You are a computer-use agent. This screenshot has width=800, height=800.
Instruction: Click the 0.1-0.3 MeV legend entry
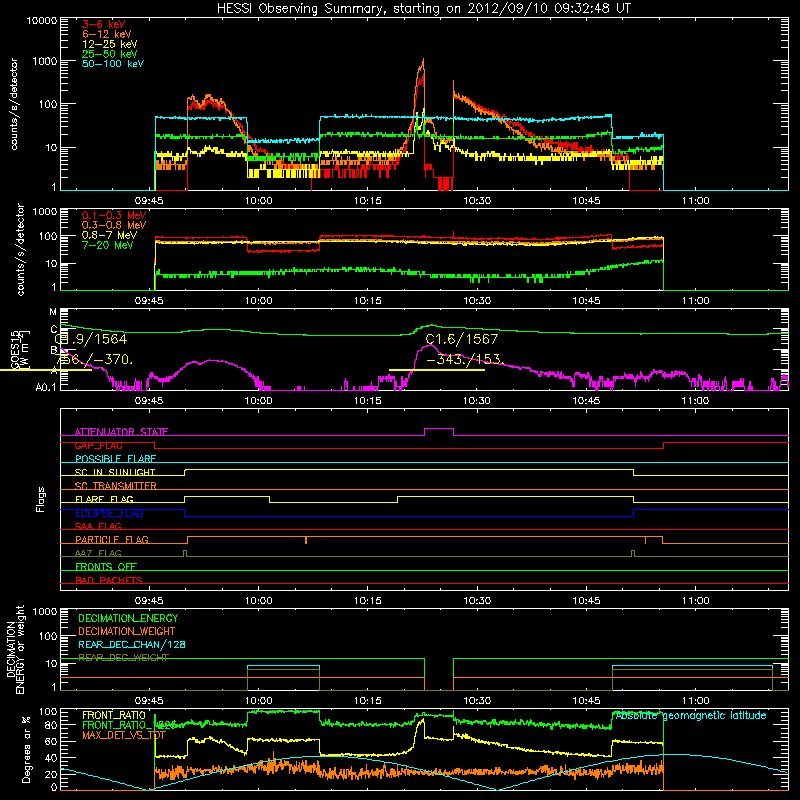tap(114, 215)
